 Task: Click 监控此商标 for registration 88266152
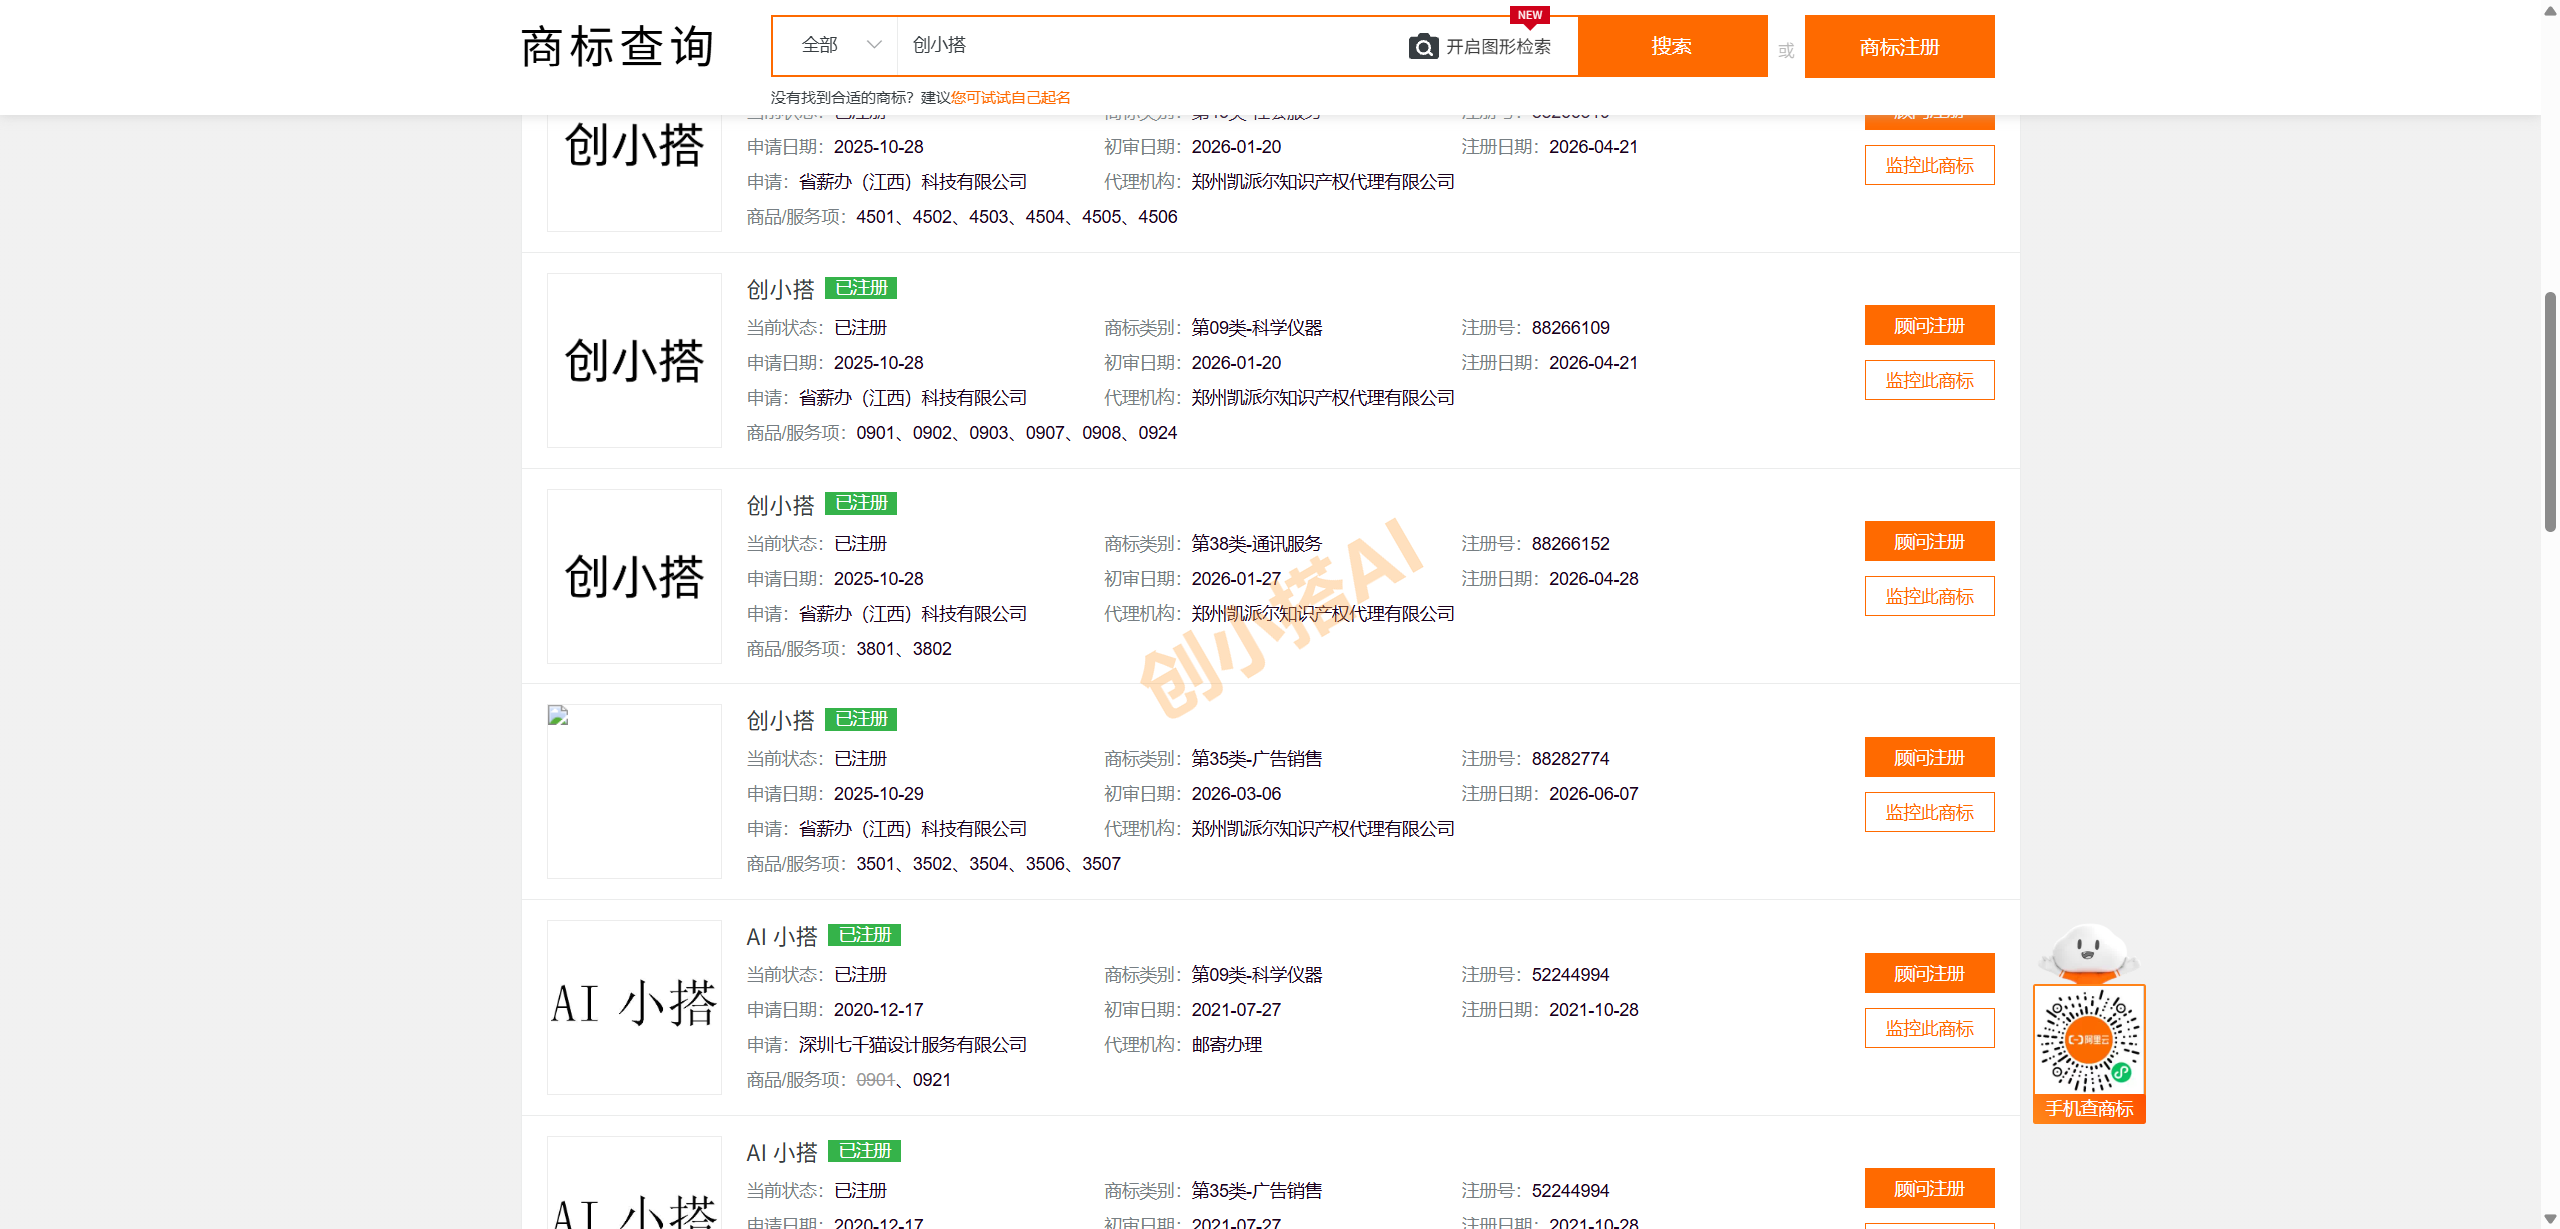pyautogui.click(x=1929, y=596)
